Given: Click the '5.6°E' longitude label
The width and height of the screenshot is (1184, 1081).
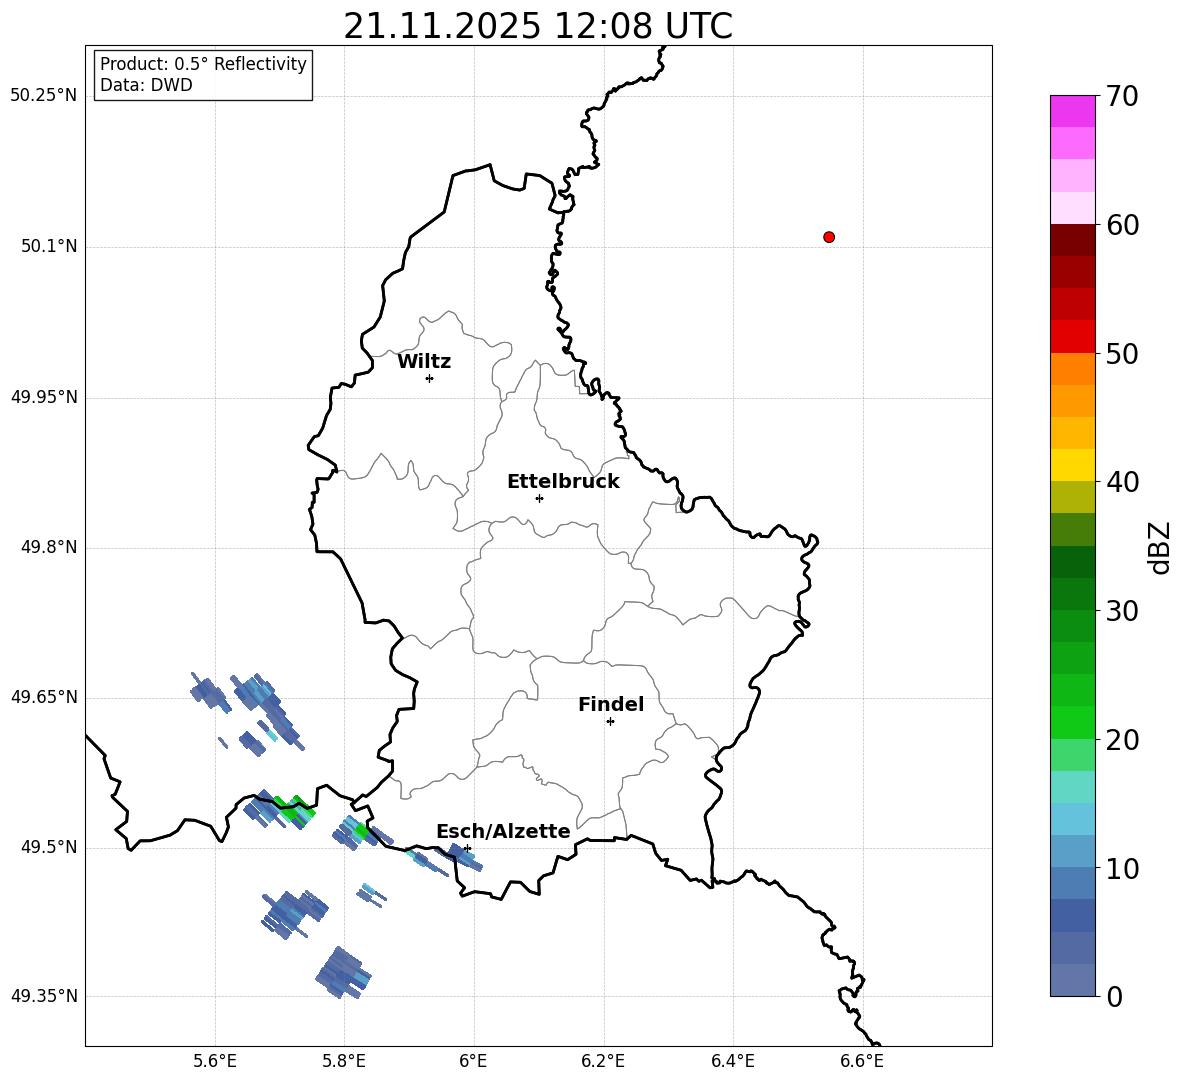Looking at the screenshot, I should (215, 1061).
